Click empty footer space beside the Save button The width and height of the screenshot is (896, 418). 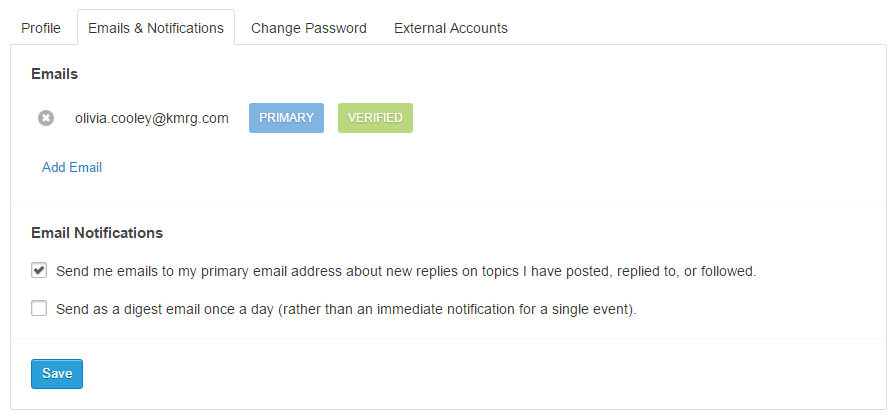(x=400, y=374)
